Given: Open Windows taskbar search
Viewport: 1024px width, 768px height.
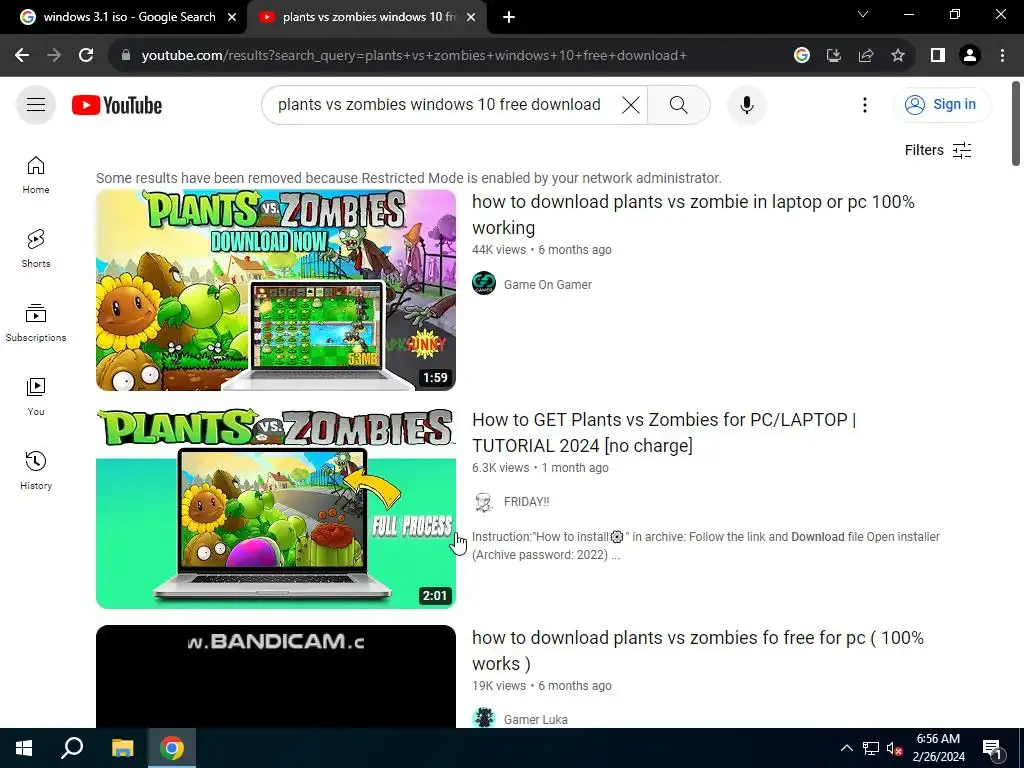Looking at the screenshot, I should point(72,748).
